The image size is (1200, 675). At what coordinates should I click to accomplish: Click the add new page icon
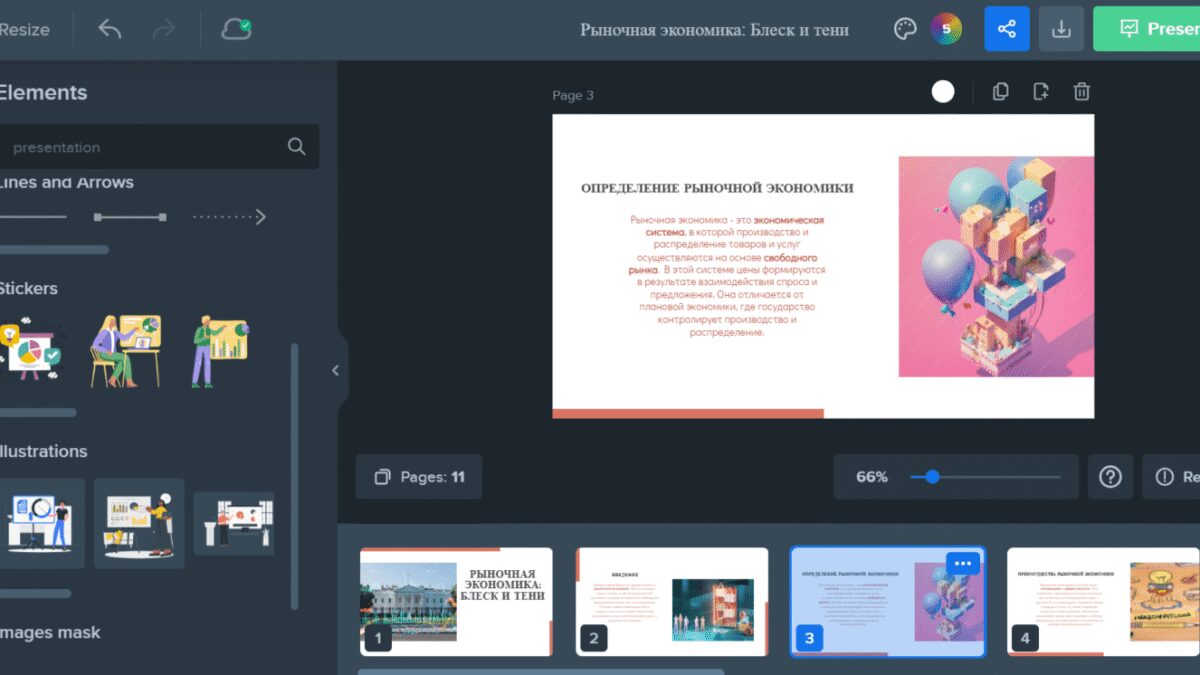pyautogui.click(x=1041, y=92)
